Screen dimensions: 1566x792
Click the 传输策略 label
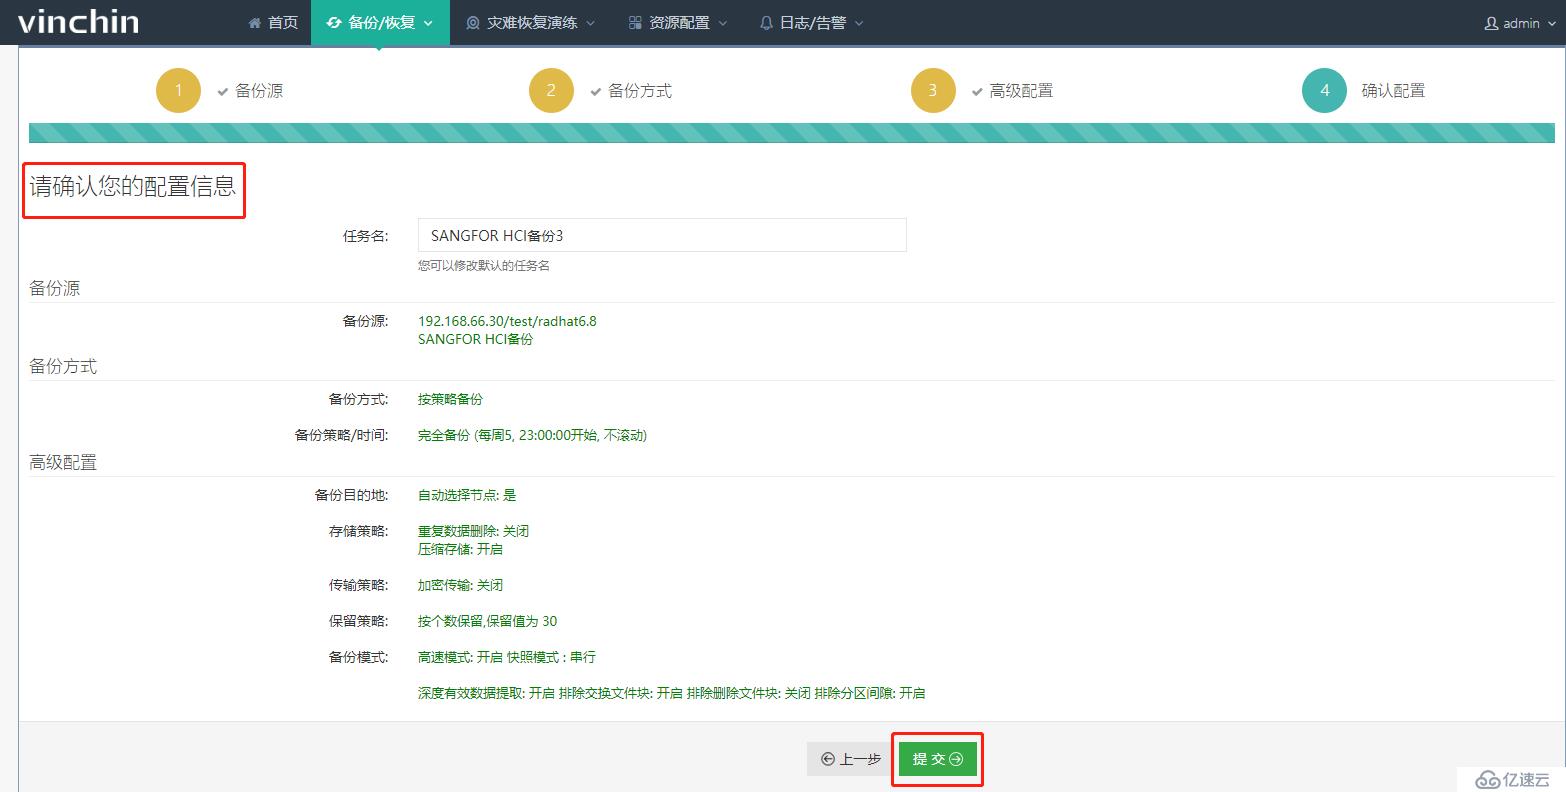coord(358,585)
